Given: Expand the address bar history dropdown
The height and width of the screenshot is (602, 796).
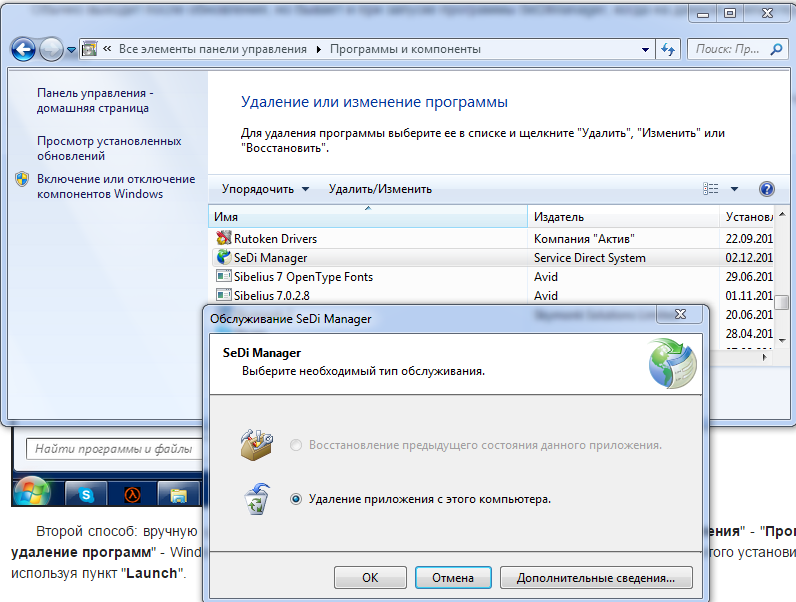Looking at the screenshot, I should click(x=645, y=50).
